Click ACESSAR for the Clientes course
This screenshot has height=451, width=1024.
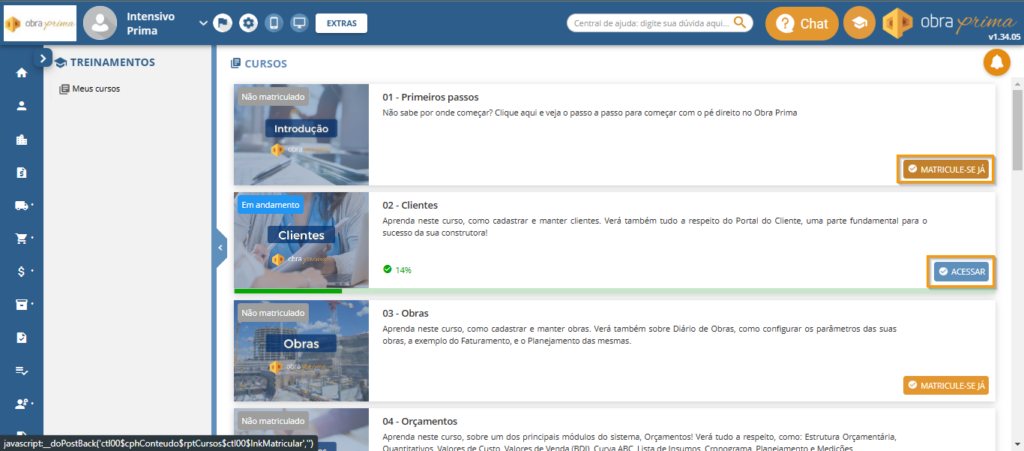(961, 272)
